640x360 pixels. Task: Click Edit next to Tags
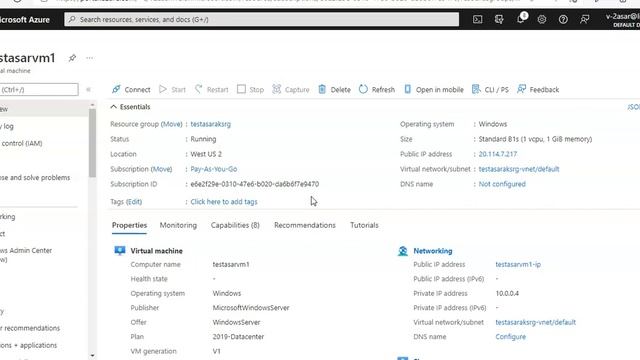tap(134, 202)
